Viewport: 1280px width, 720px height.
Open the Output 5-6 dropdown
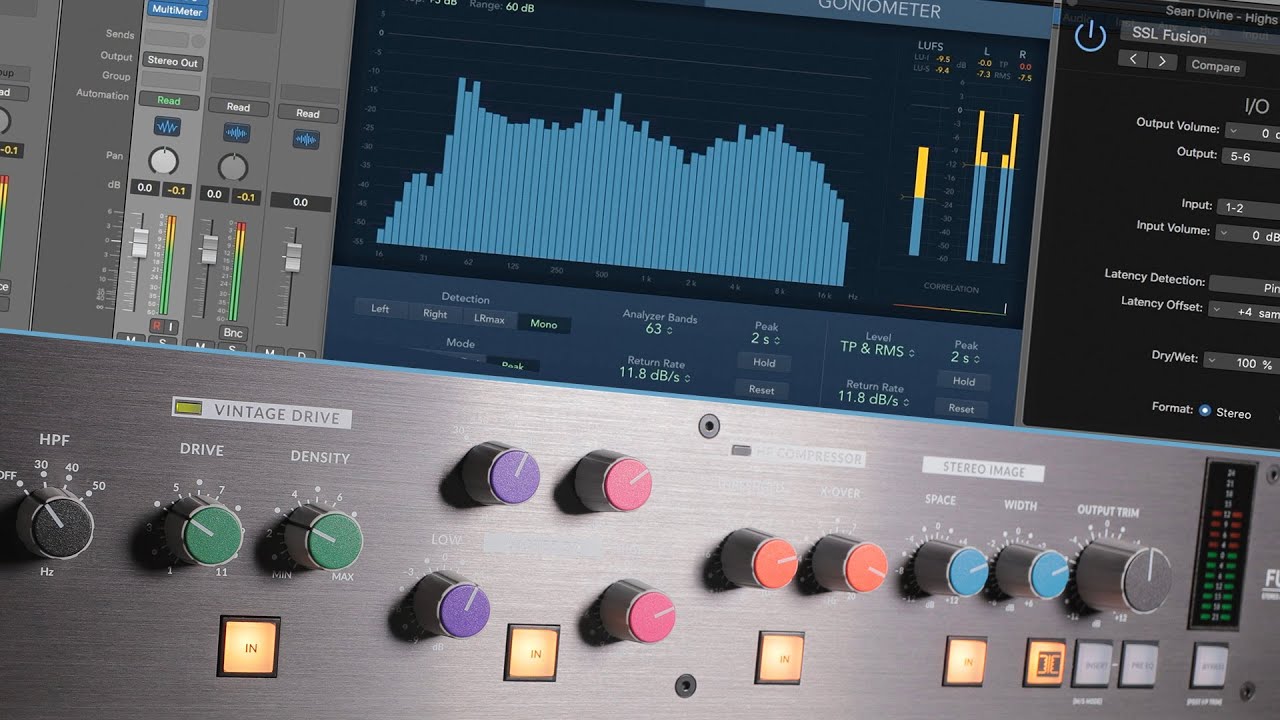point(1251,157)
